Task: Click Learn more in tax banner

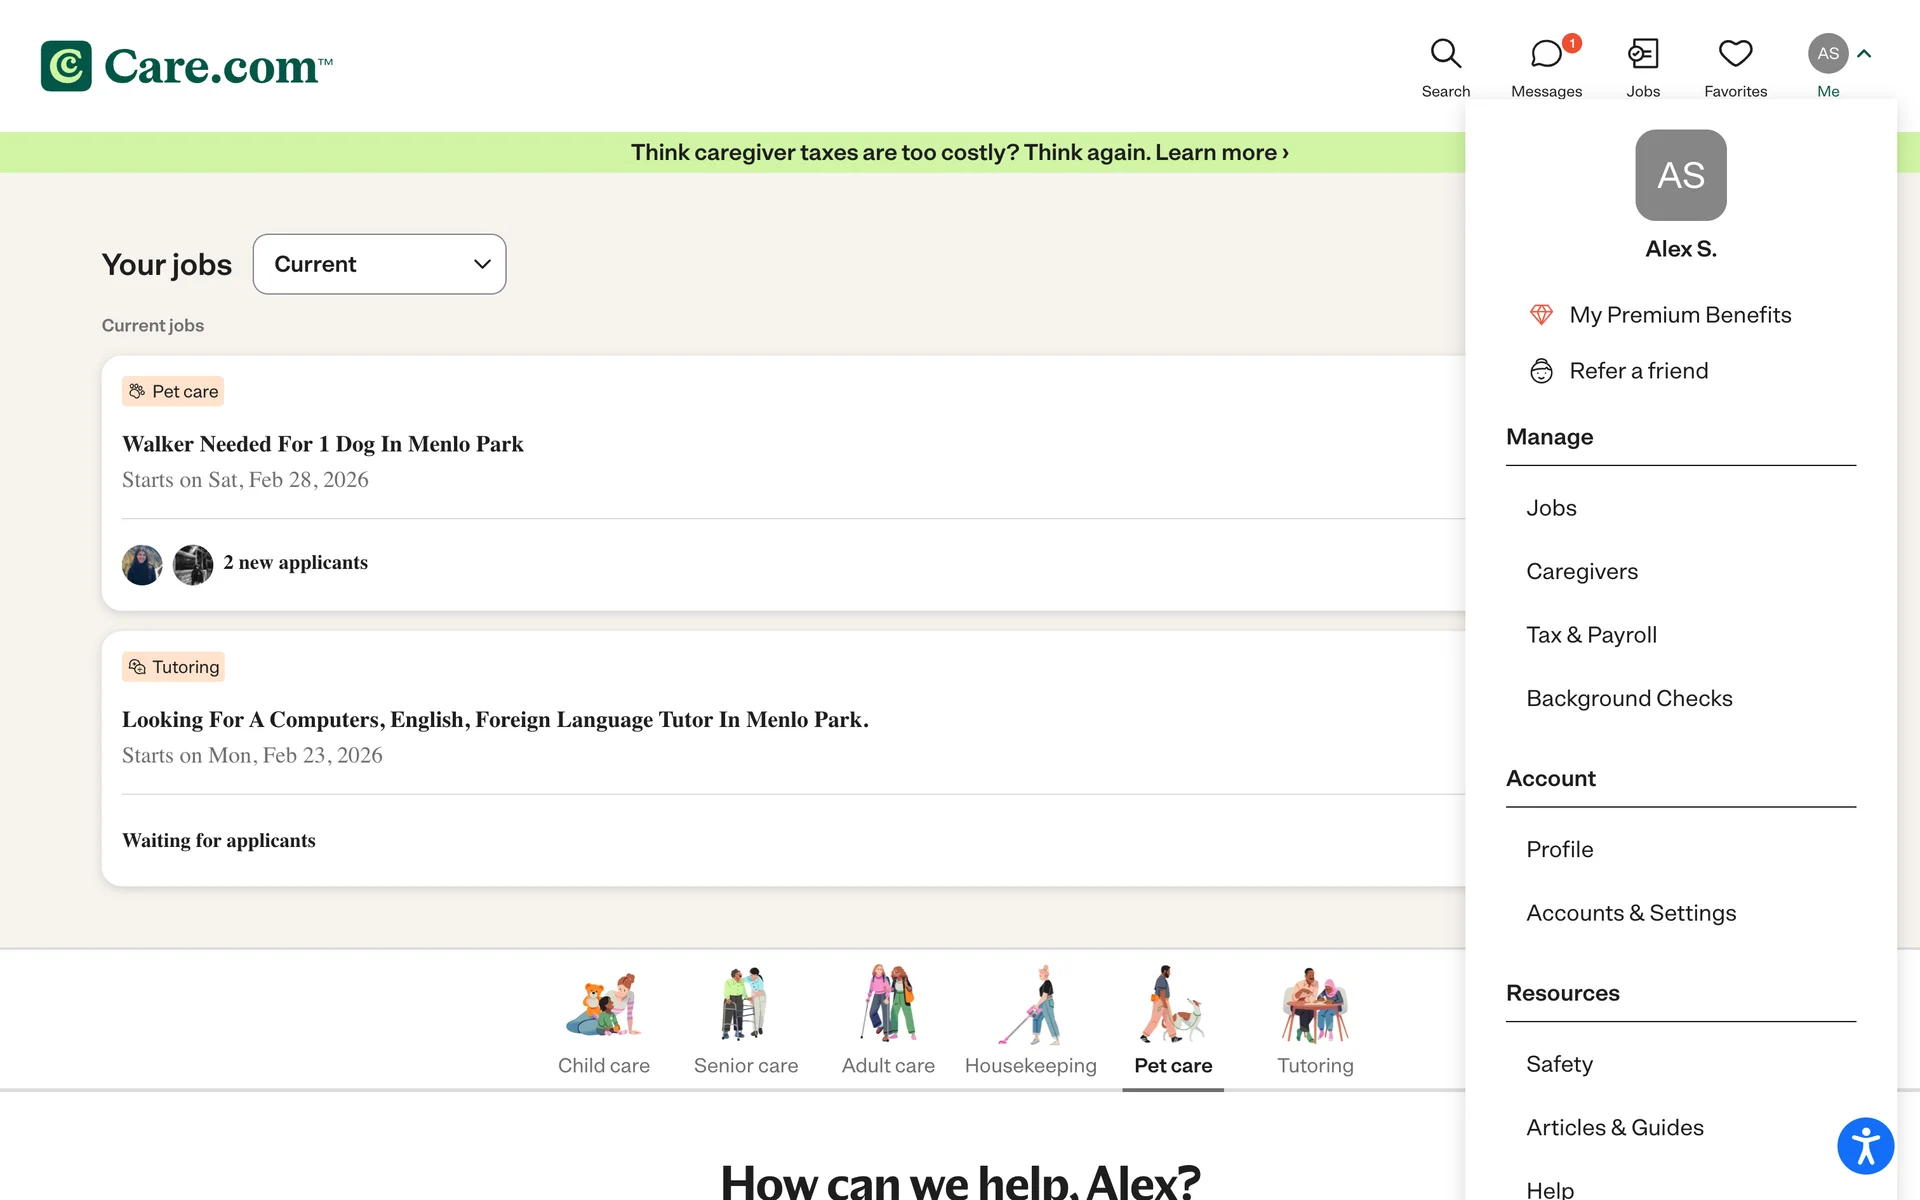Action: tap(1221, 152)
